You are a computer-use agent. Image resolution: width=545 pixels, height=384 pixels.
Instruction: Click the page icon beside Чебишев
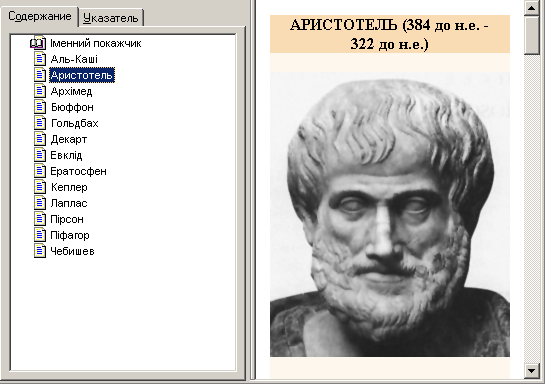click(40, 251)
